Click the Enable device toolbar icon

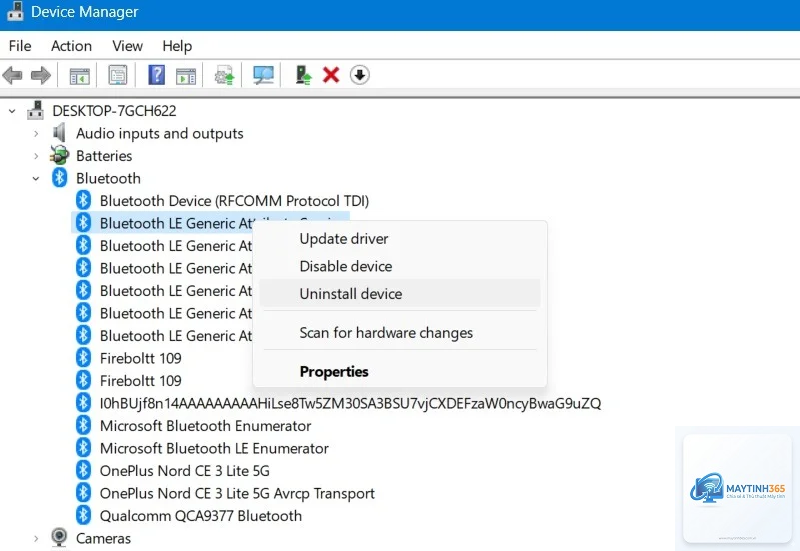coord(304,75)
